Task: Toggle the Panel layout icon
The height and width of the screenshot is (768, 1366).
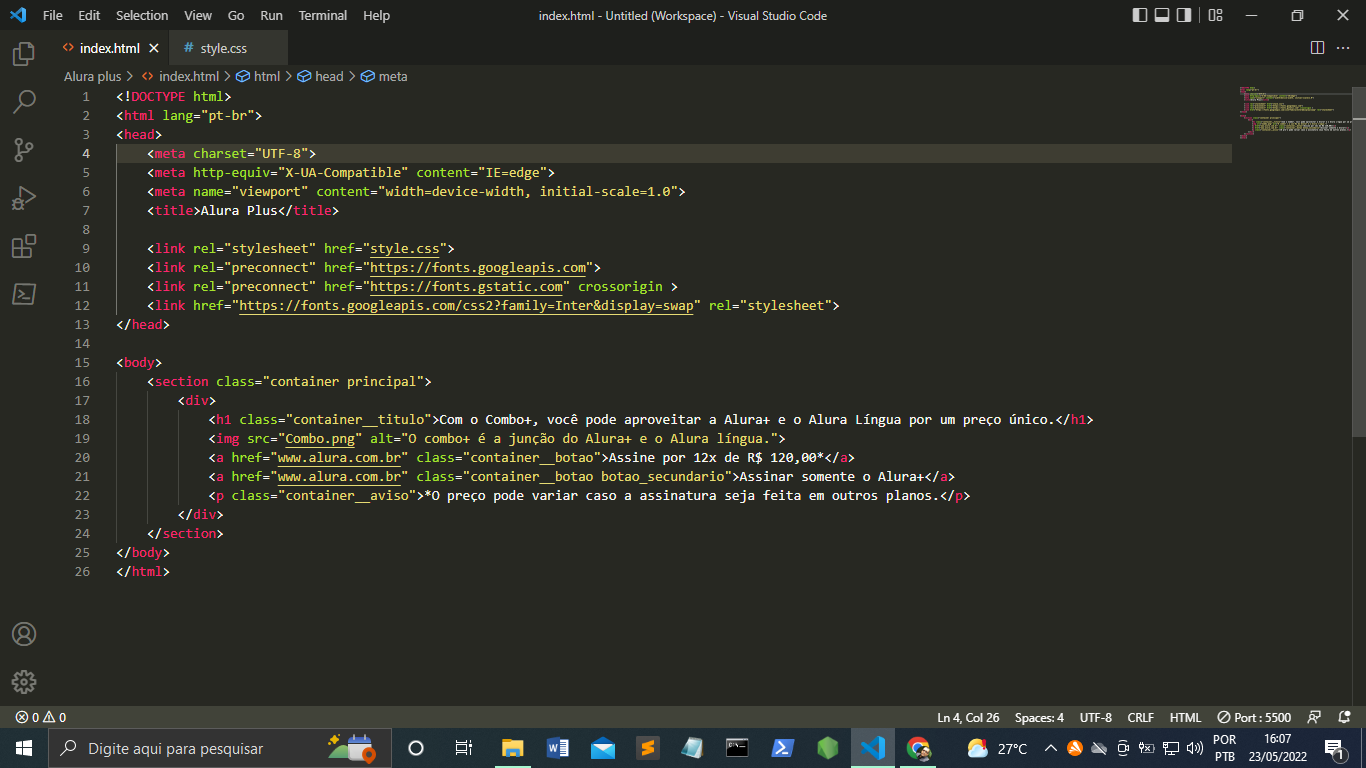Action: (x=1162, y=15)
